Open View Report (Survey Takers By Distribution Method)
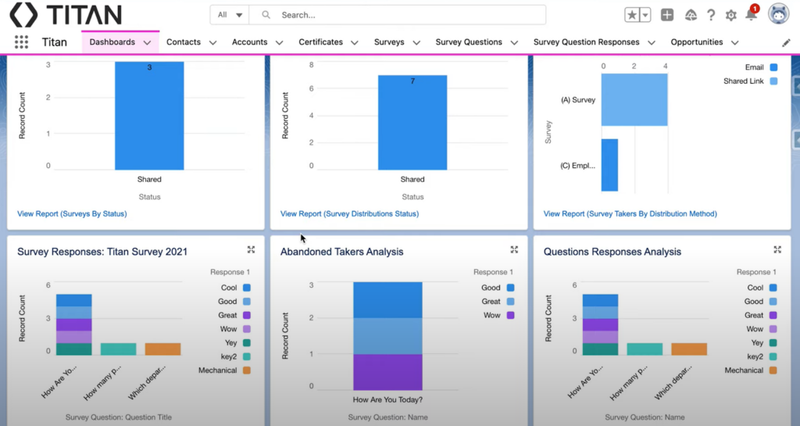 tap(630, 214)
